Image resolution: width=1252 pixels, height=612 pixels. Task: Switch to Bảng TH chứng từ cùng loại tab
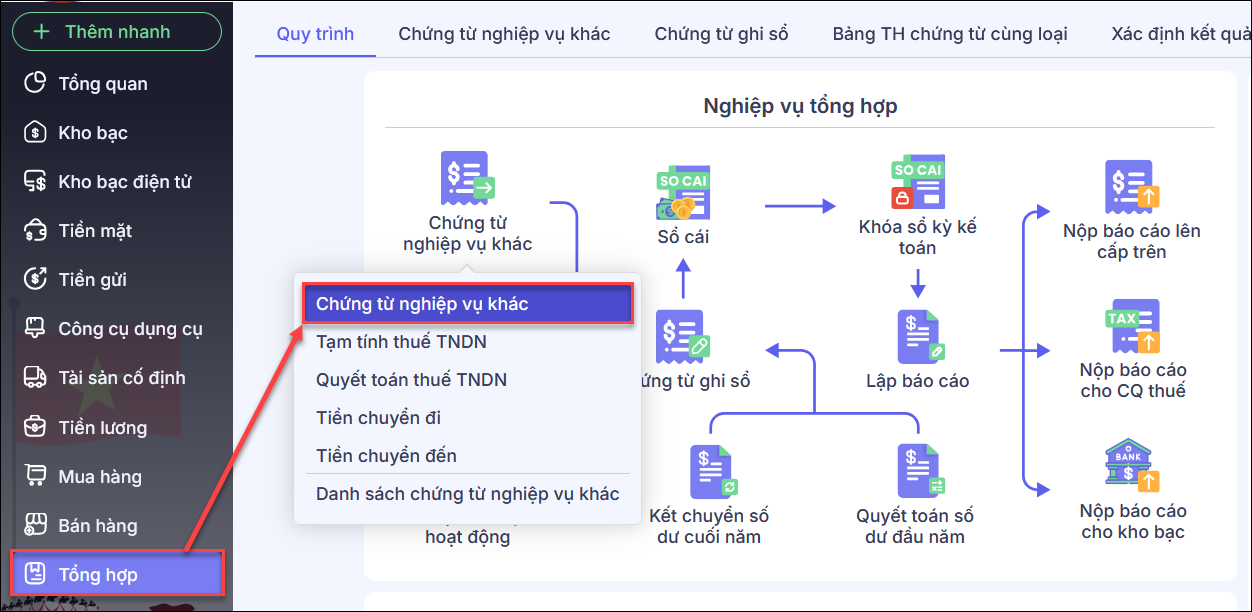950,34
